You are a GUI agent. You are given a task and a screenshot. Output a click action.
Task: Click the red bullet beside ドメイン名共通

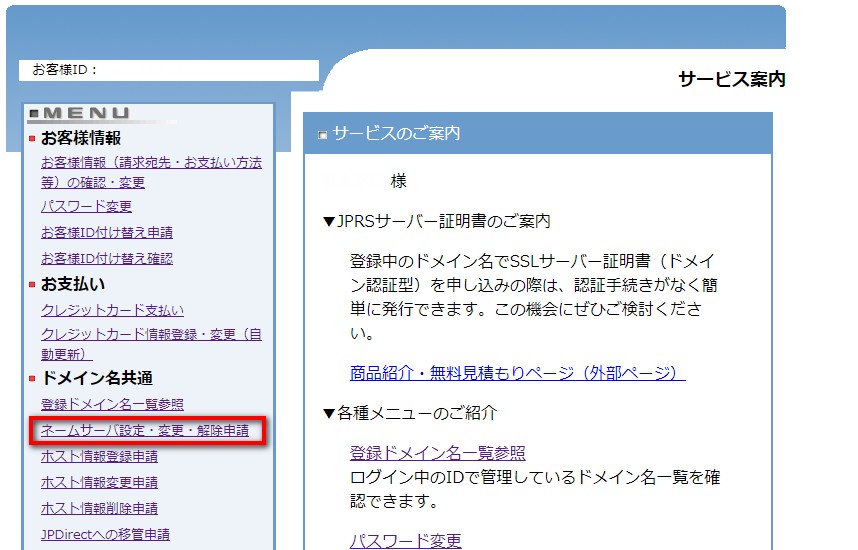(x=32, y=378)
